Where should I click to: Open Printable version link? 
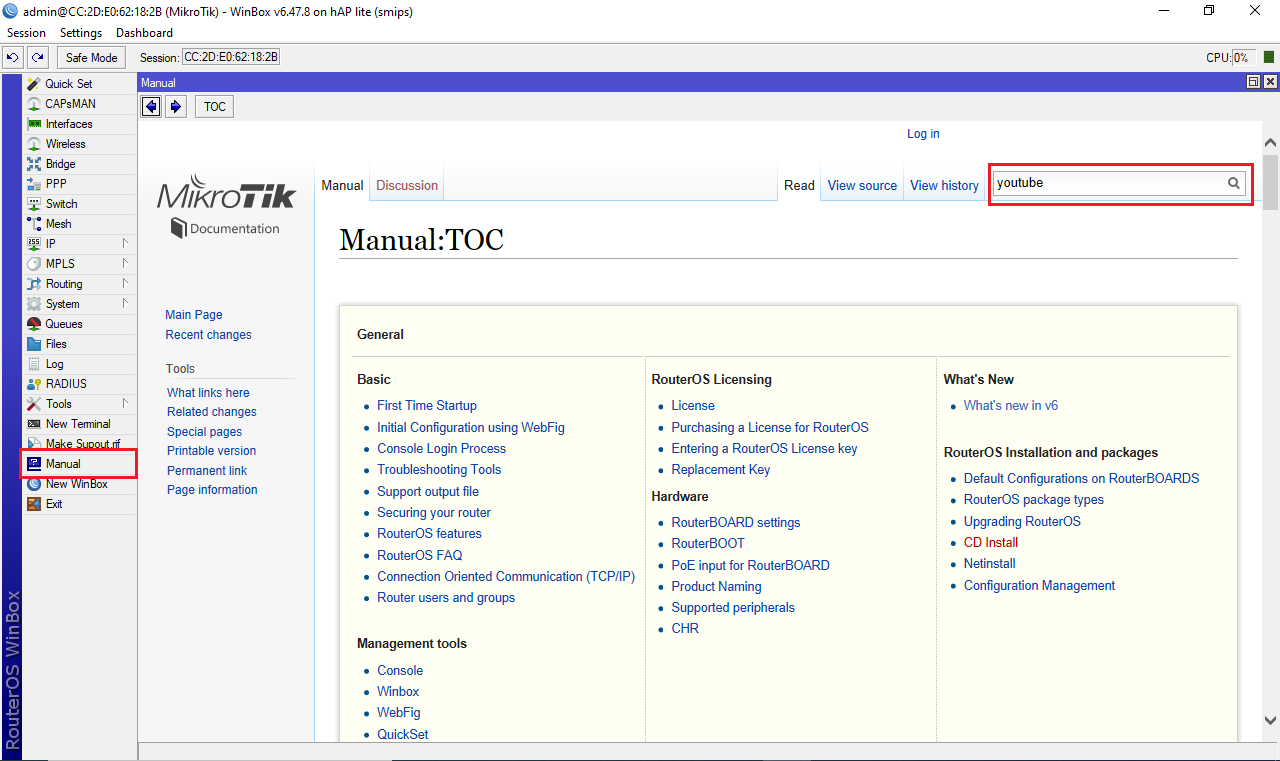211,451
